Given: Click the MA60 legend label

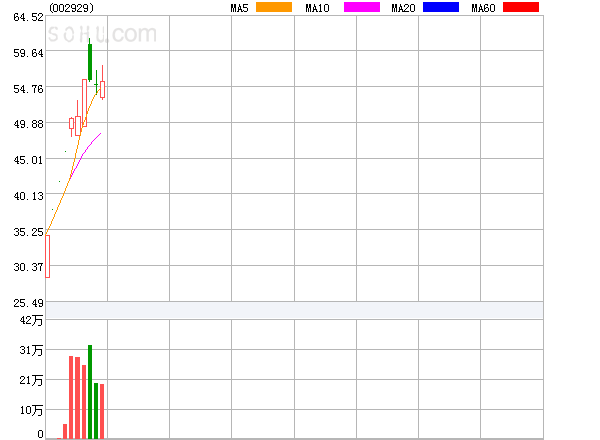Looking at the screenshot, I should click(483, 8).
